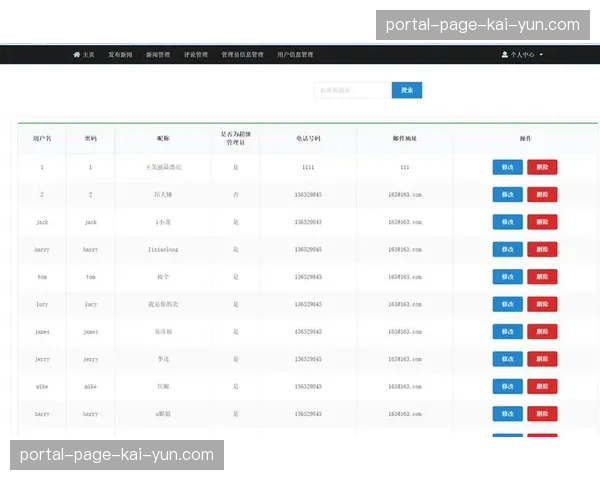Viewport: 600px width, 480px height.
Task: Select username cell tom in 用户名 column
Action: 42,277
